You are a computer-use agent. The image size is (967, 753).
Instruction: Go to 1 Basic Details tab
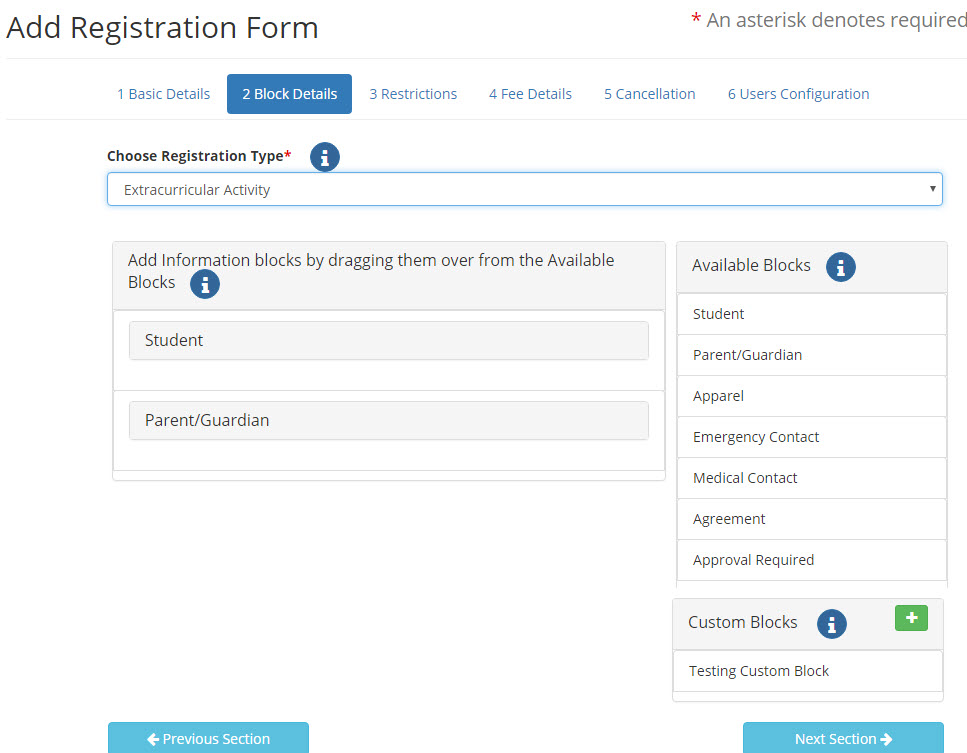163,94
